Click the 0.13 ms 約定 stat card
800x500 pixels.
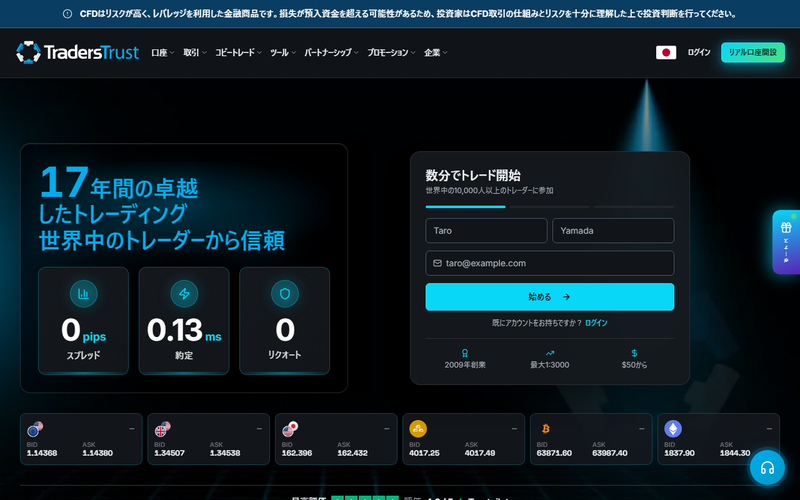click(184, 321)
